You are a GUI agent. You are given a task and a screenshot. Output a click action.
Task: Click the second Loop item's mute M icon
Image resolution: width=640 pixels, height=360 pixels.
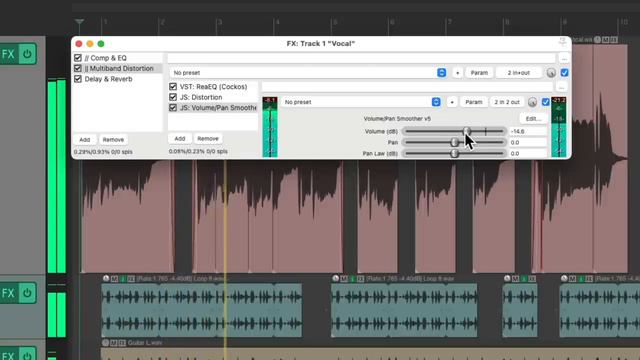[344, 279]
